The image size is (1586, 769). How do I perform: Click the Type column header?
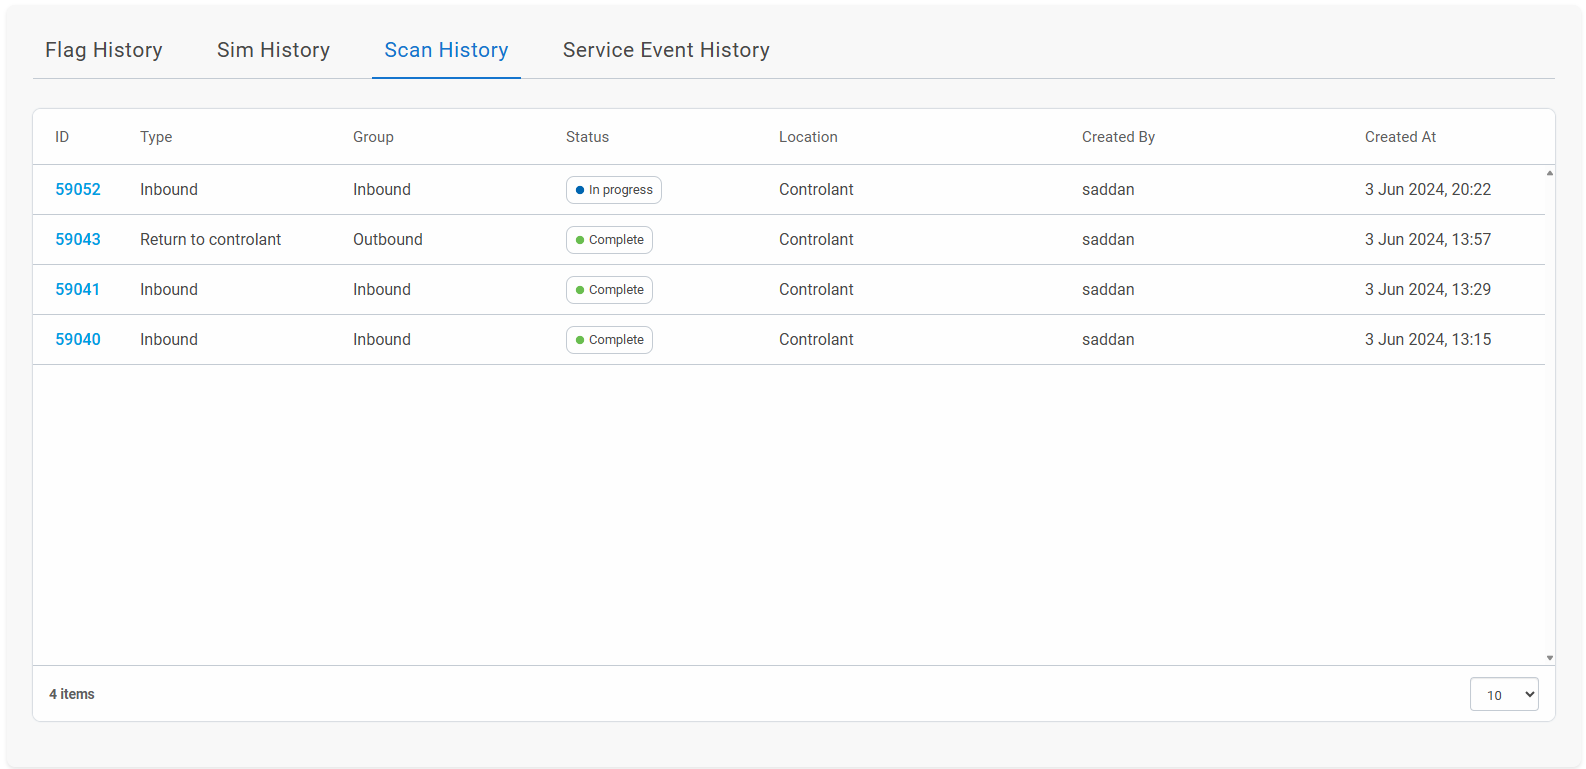tap(156, 137)
